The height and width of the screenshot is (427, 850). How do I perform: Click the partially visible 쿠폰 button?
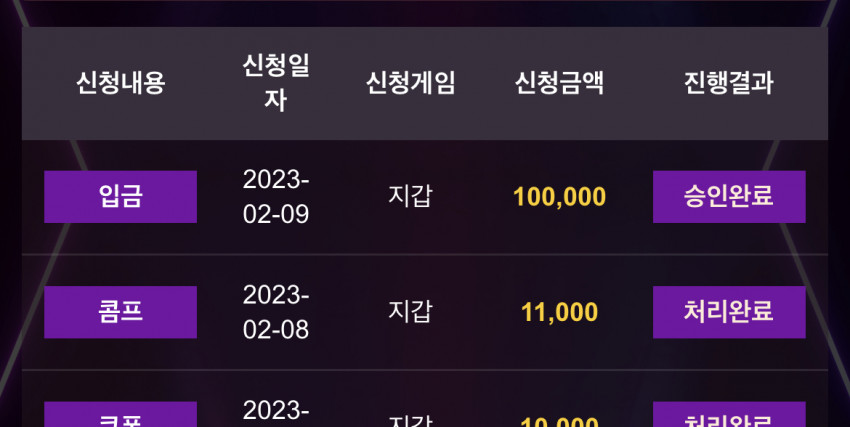tap(120, 415)
